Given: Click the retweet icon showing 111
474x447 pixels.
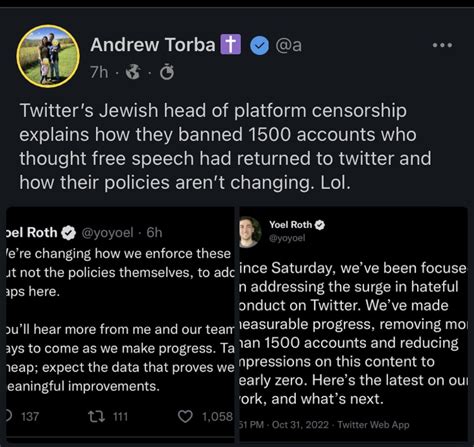Looking at the screenshot, I should pos(96,416).
